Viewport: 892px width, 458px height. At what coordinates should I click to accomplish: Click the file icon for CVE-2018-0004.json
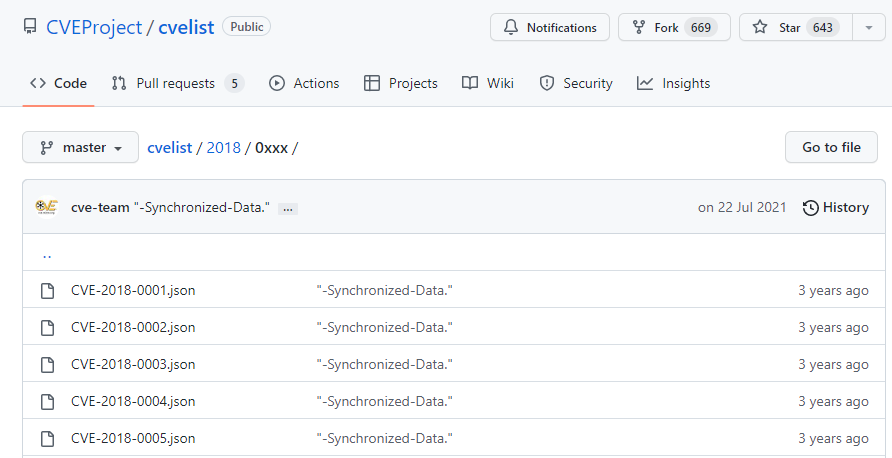[x=48, y=402]
